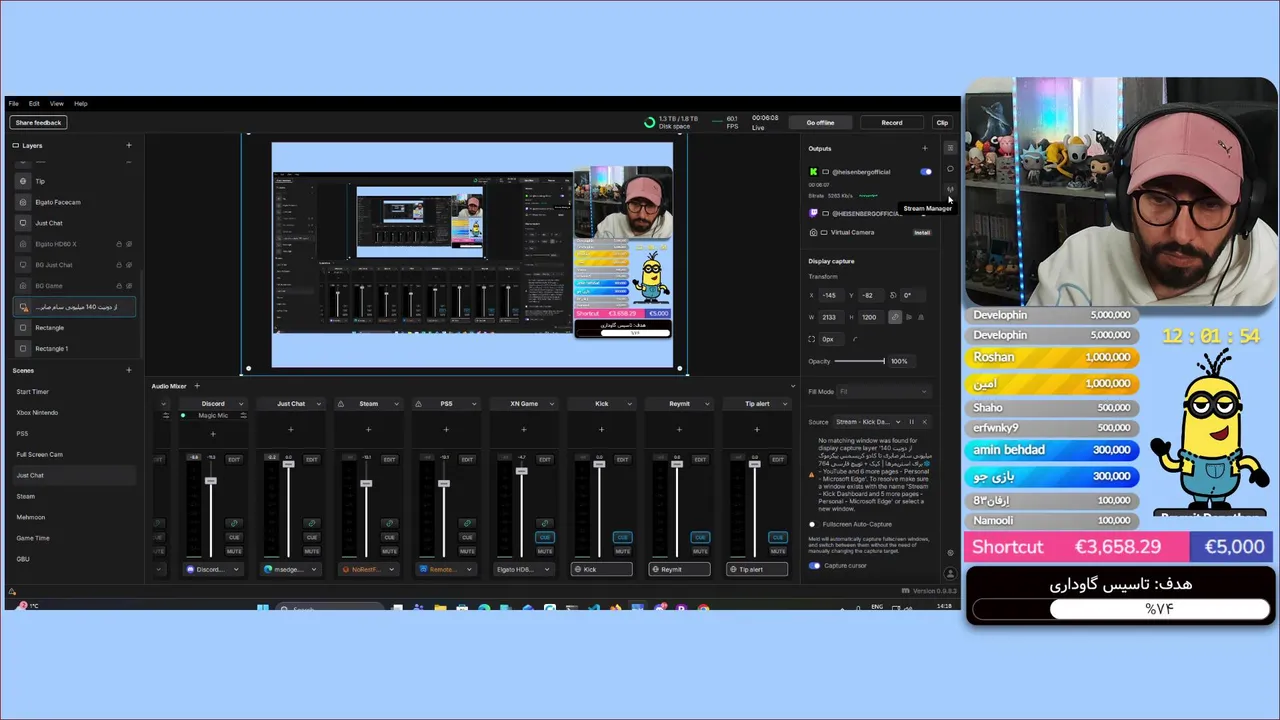Screen dimensions: 1280x720
Task: Click the XN Game channel volume fader
Action: tap(522, 471)
